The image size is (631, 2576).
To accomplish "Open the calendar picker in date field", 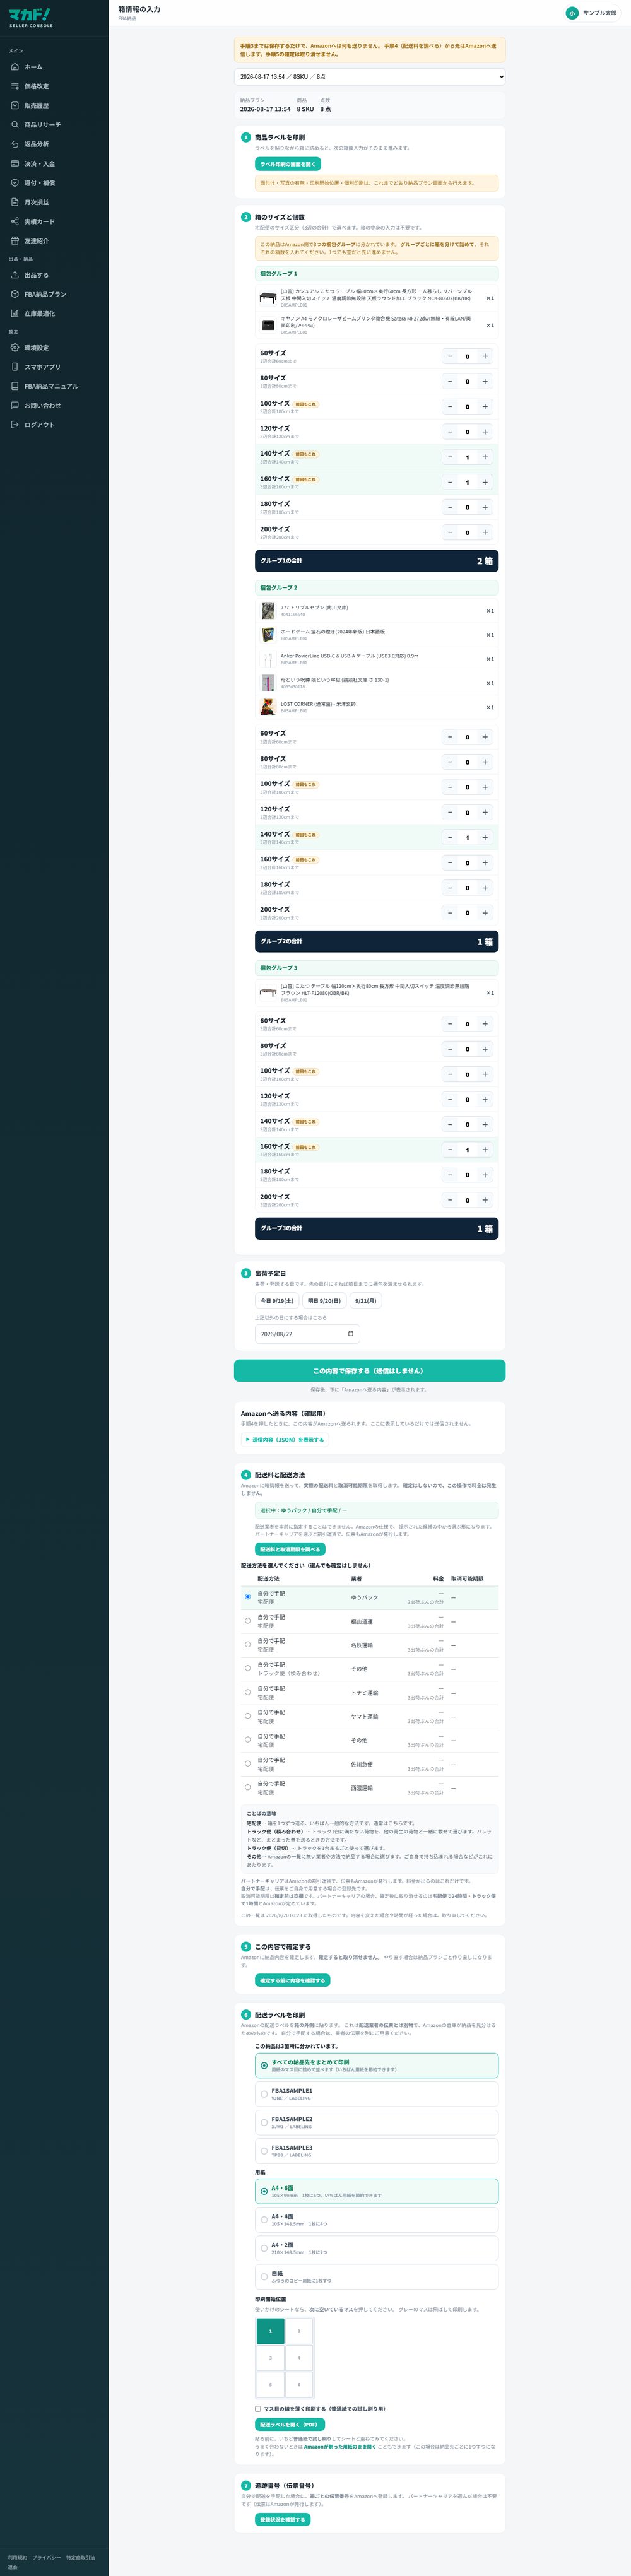I will click(350, 1334).
